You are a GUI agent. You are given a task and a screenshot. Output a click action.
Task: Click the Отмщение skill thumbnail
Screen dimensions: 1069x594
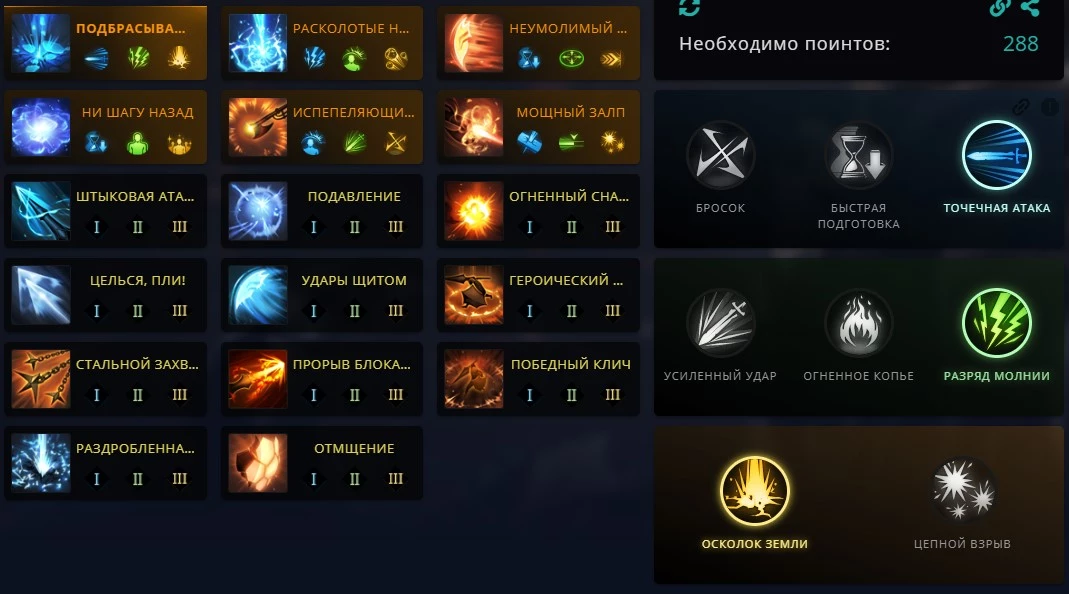258,463
